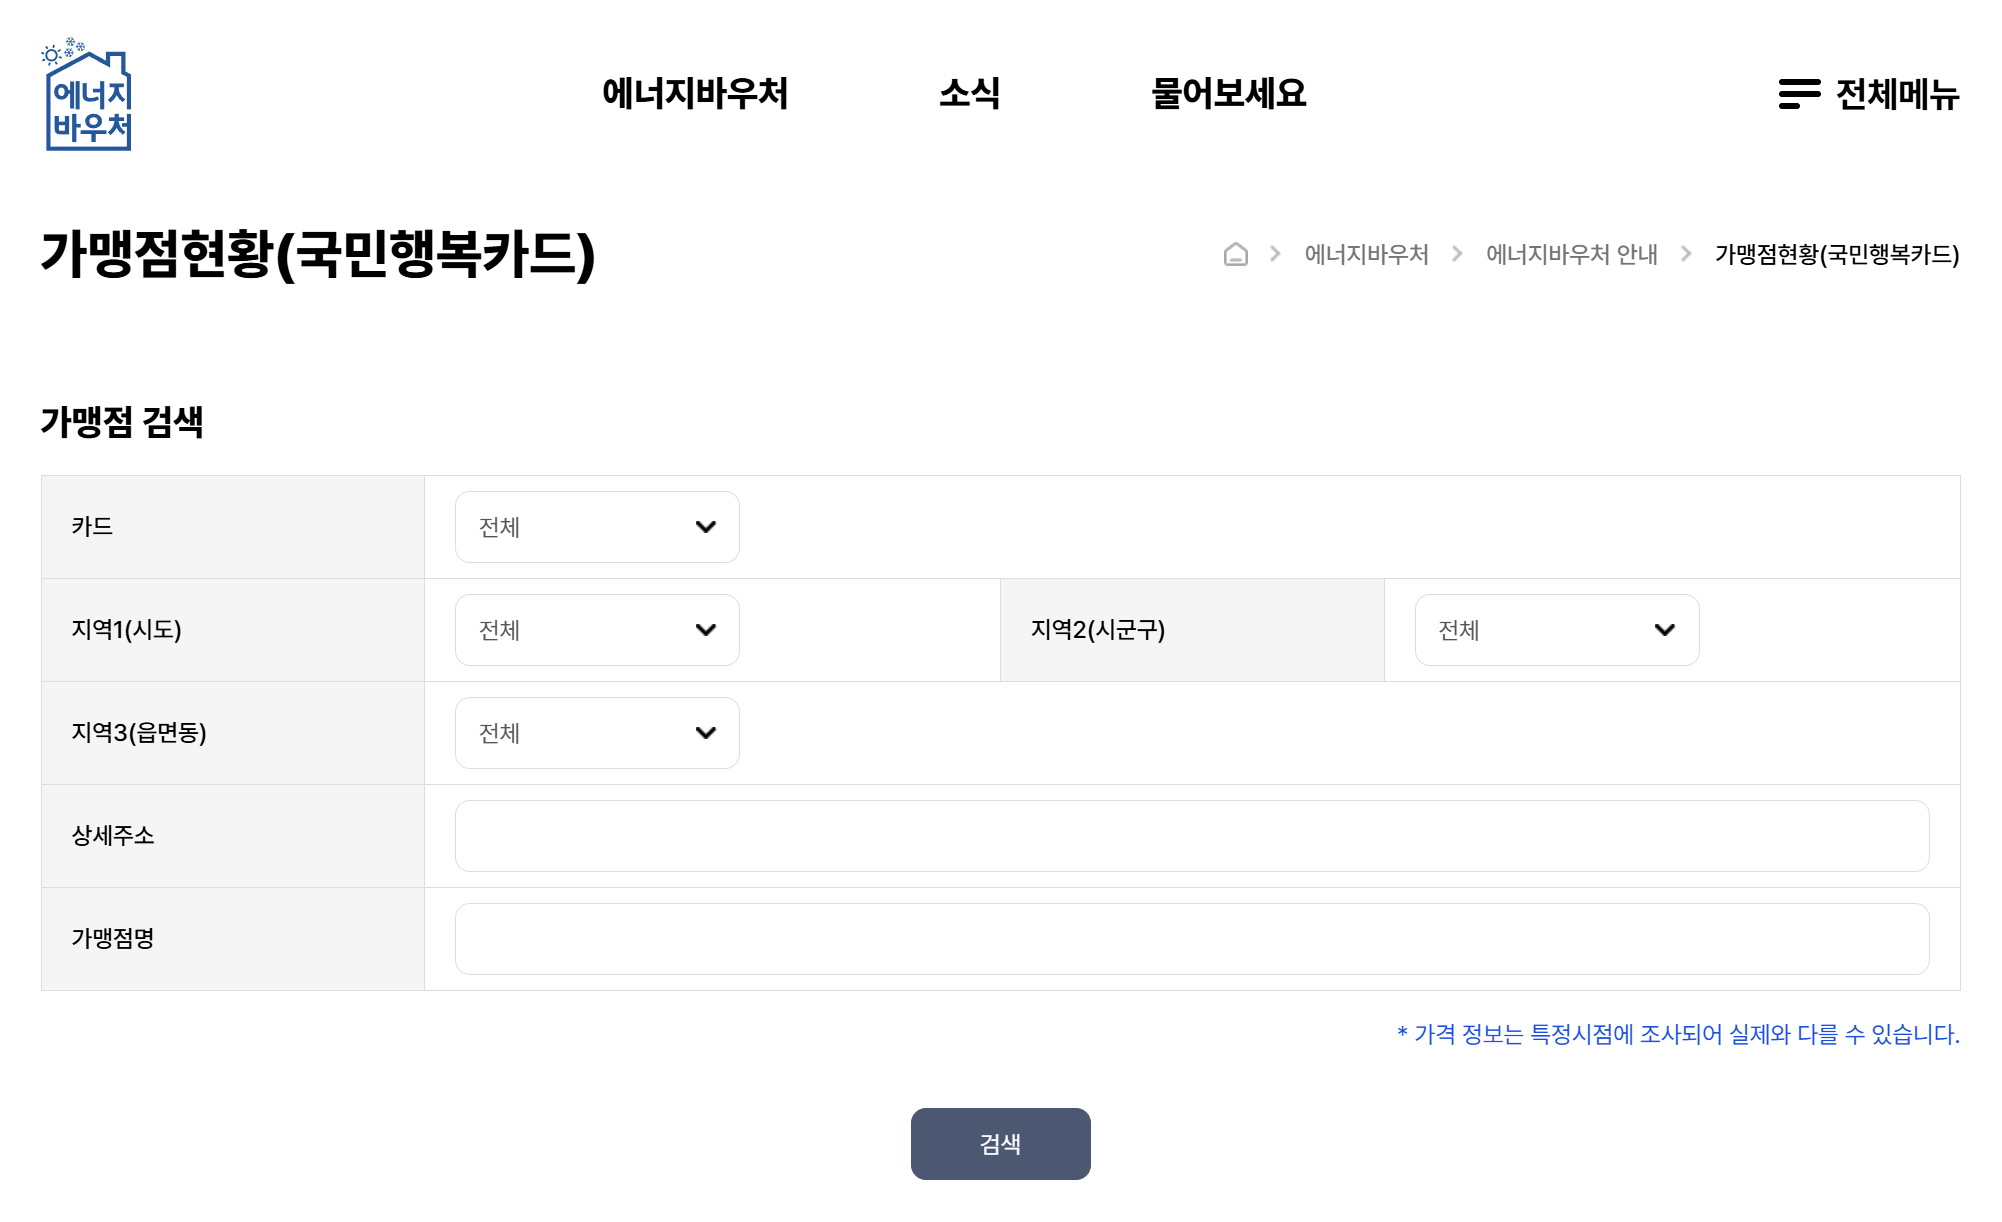Viewport: 2002px width, 1222px height.
Task: Click the home icon in the breadcrumb
Action: point(1236,255)
